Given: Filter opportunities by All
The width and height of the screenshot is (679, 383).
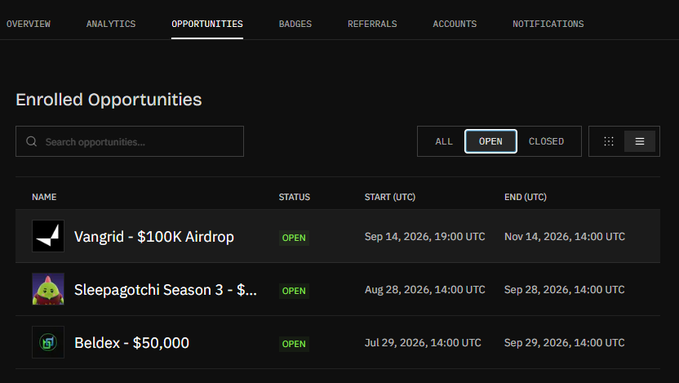Looking at the screenshot, I should pyautogui.click(x=444, y=142).
